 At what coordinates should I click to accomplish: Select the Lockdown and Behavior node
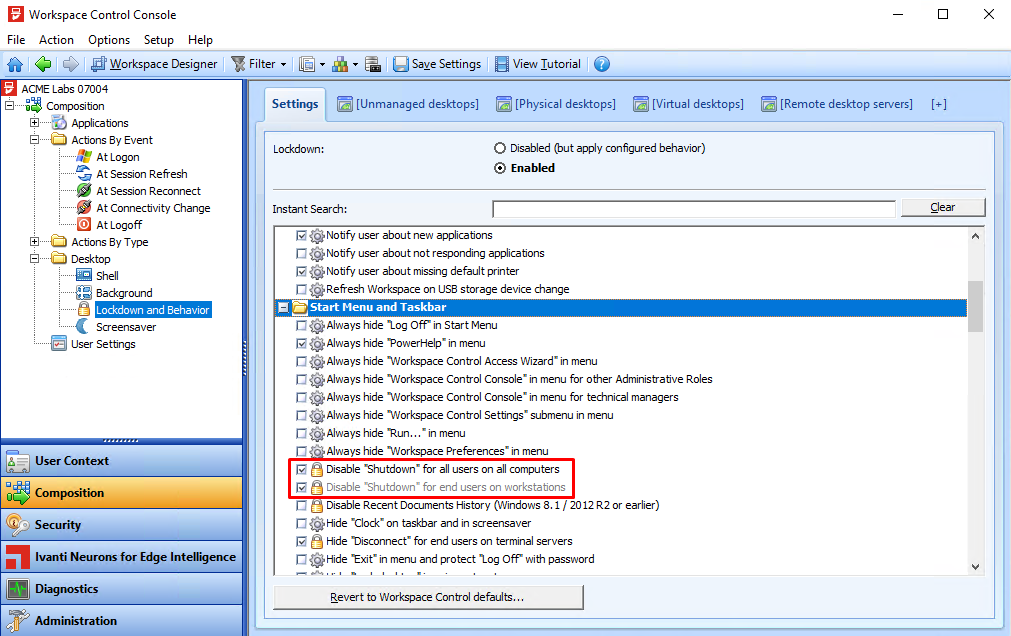click(x=153, y=310)
